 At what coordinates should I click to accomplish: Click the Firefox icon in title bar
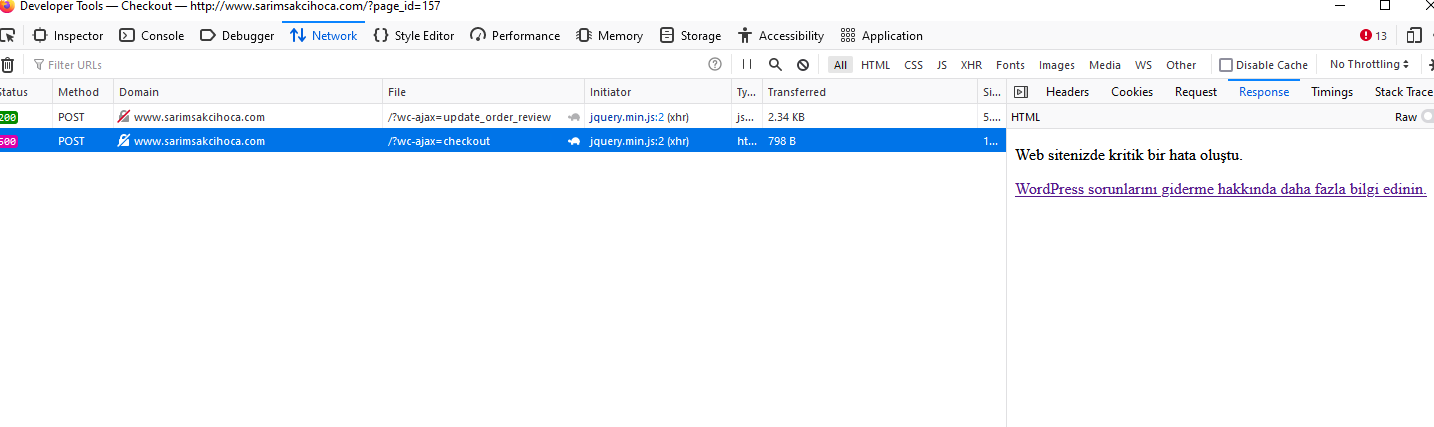(5, 6)
